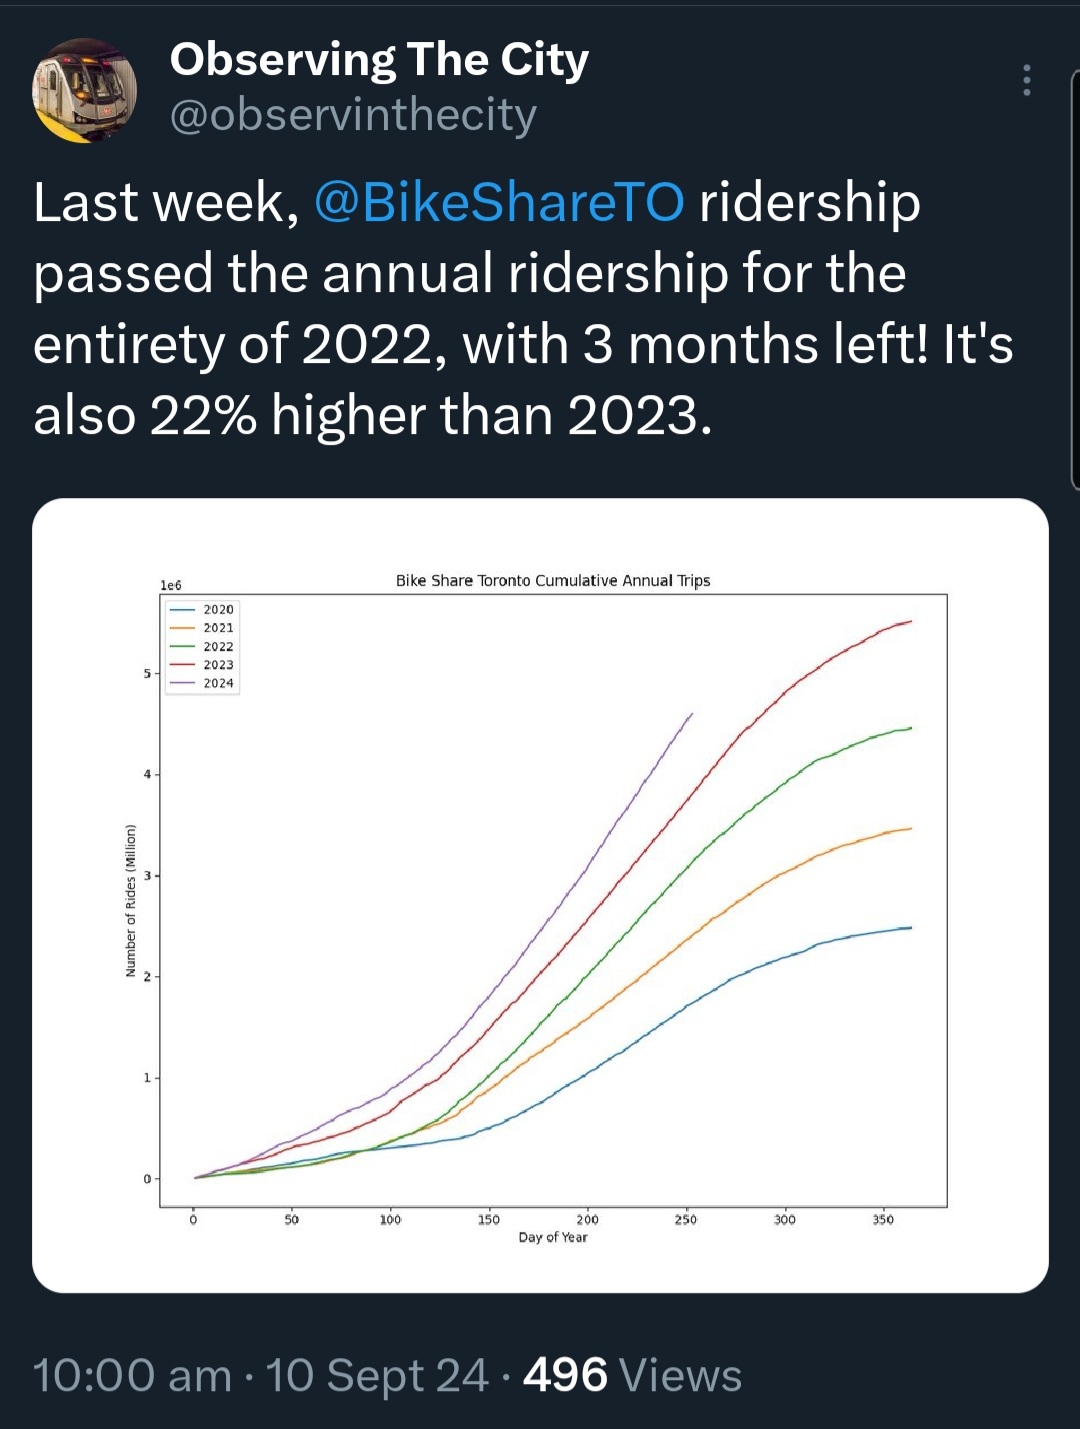Screen dimensions: 1080x1429
Task: Click the chart title about Cumulative Annual Trips
Action: click(x=553, y=581)
